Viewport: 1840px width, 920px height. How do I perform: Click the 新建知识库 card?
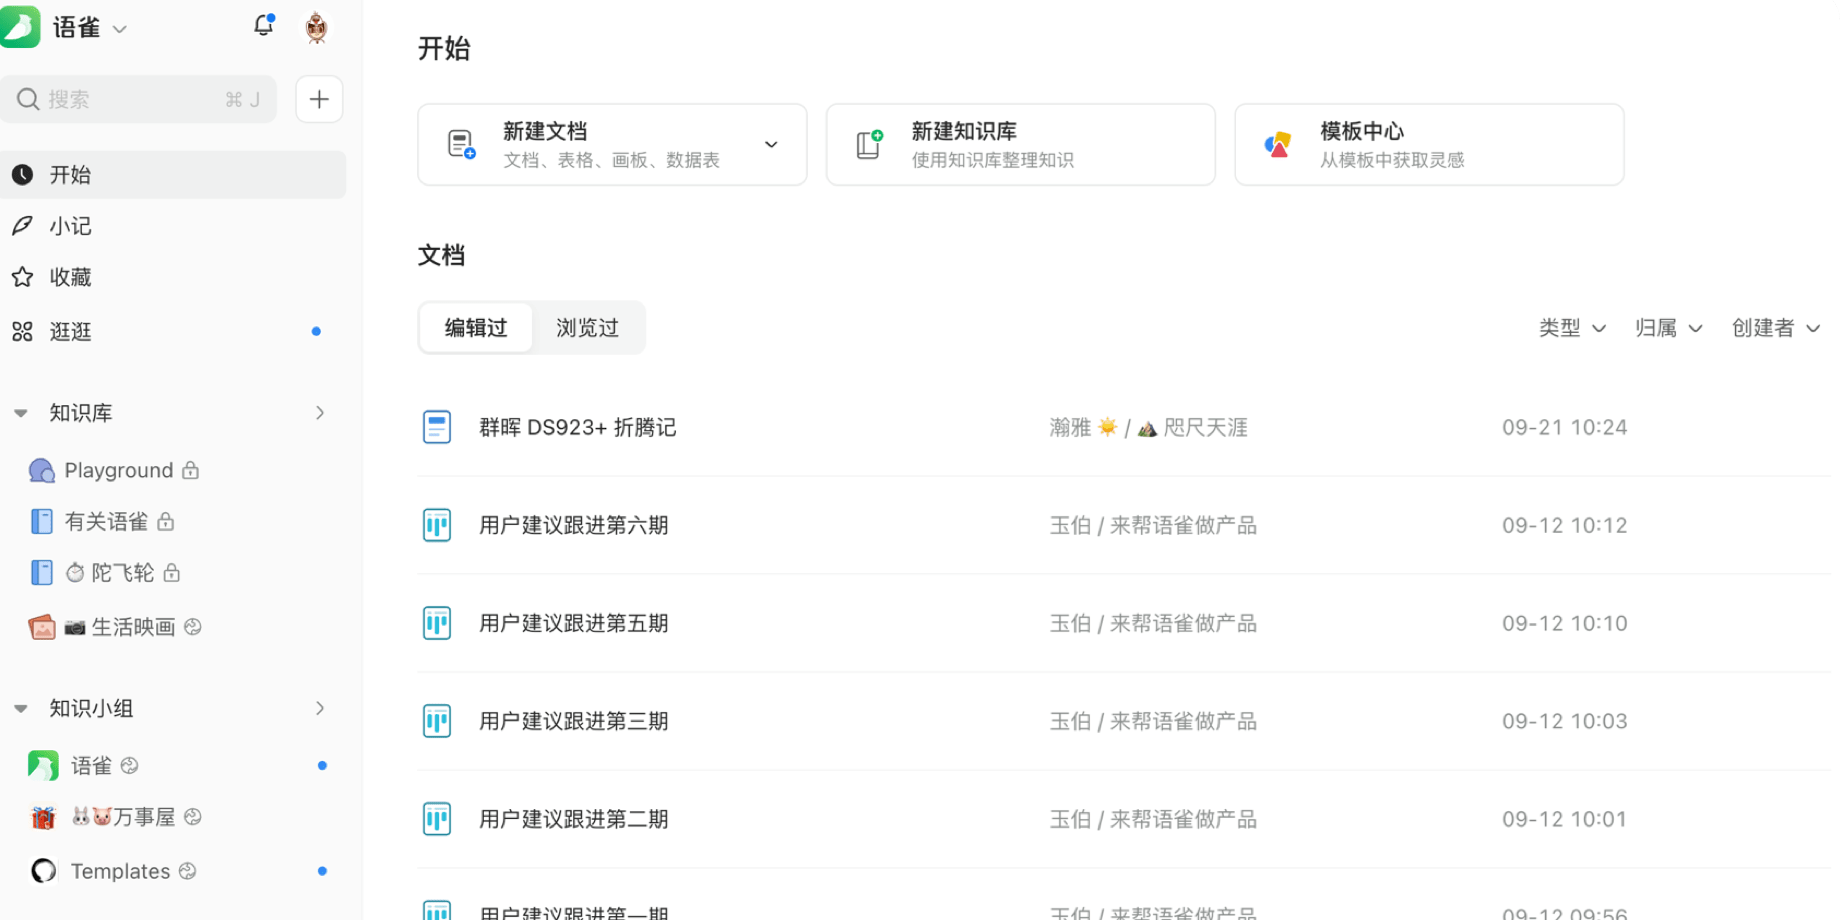[1020, 144]
